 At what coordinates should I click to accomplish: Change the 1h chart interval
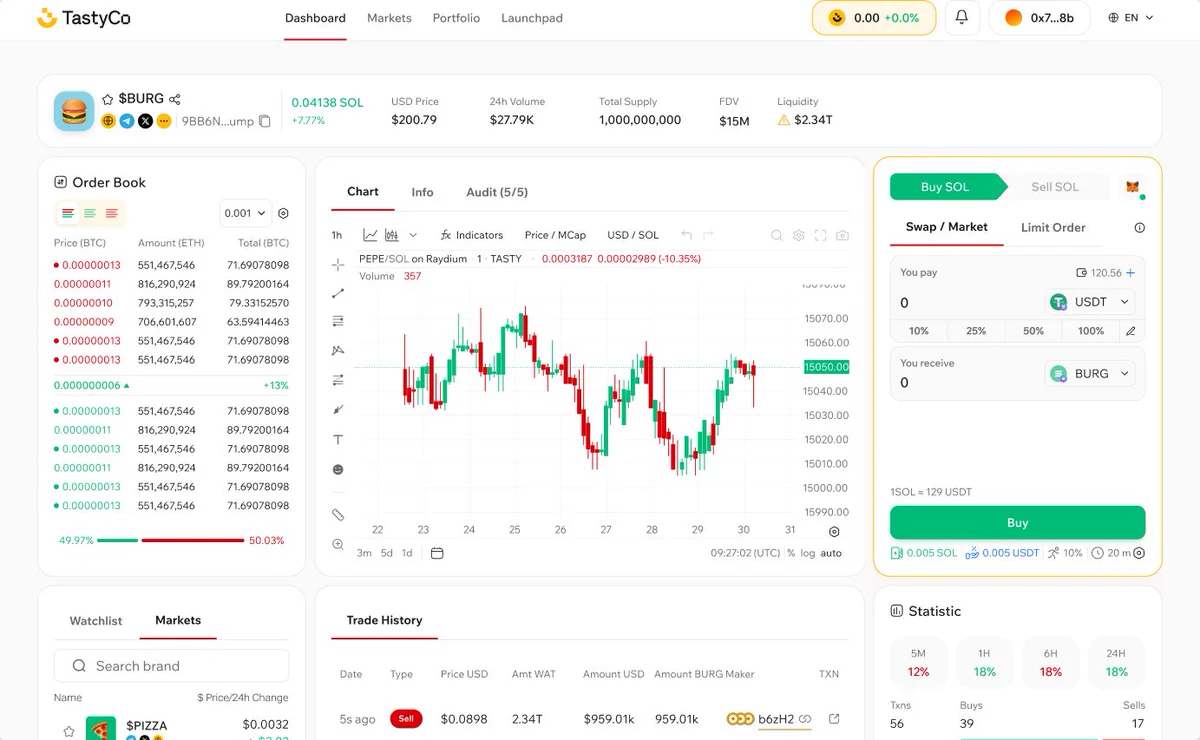tap(337, 235)
